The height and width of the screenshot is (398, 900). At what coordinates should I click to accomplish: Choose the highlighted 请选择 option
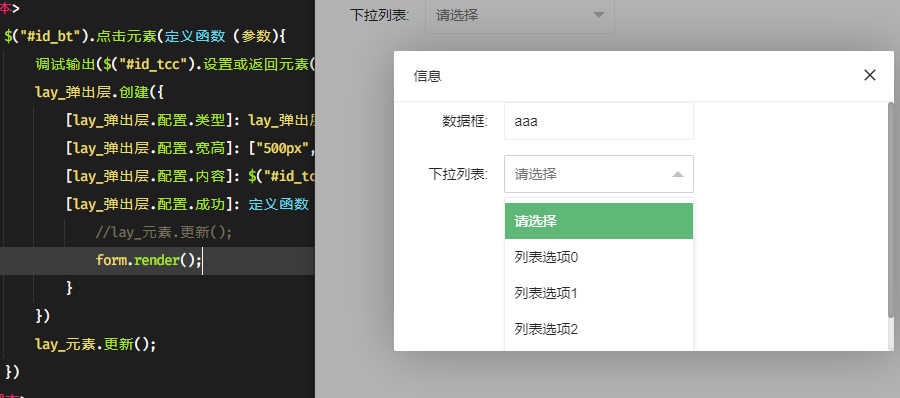(599, 221)
